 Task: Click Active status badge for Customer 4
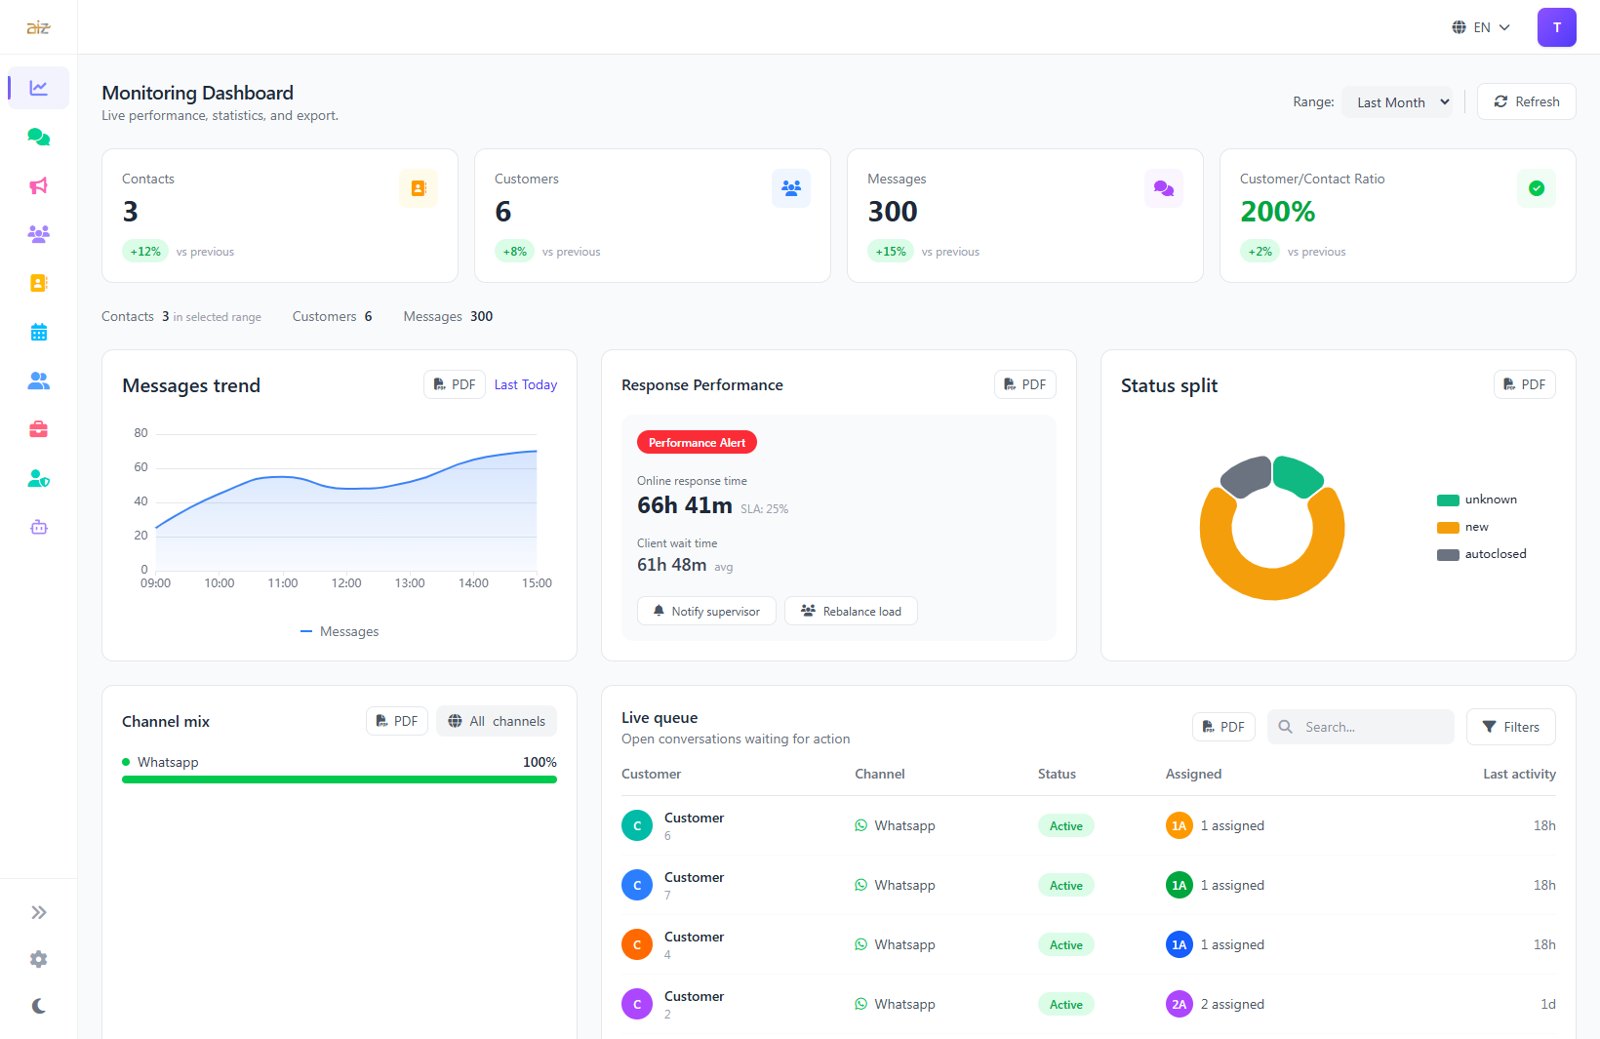click(x=1066, y=945)
